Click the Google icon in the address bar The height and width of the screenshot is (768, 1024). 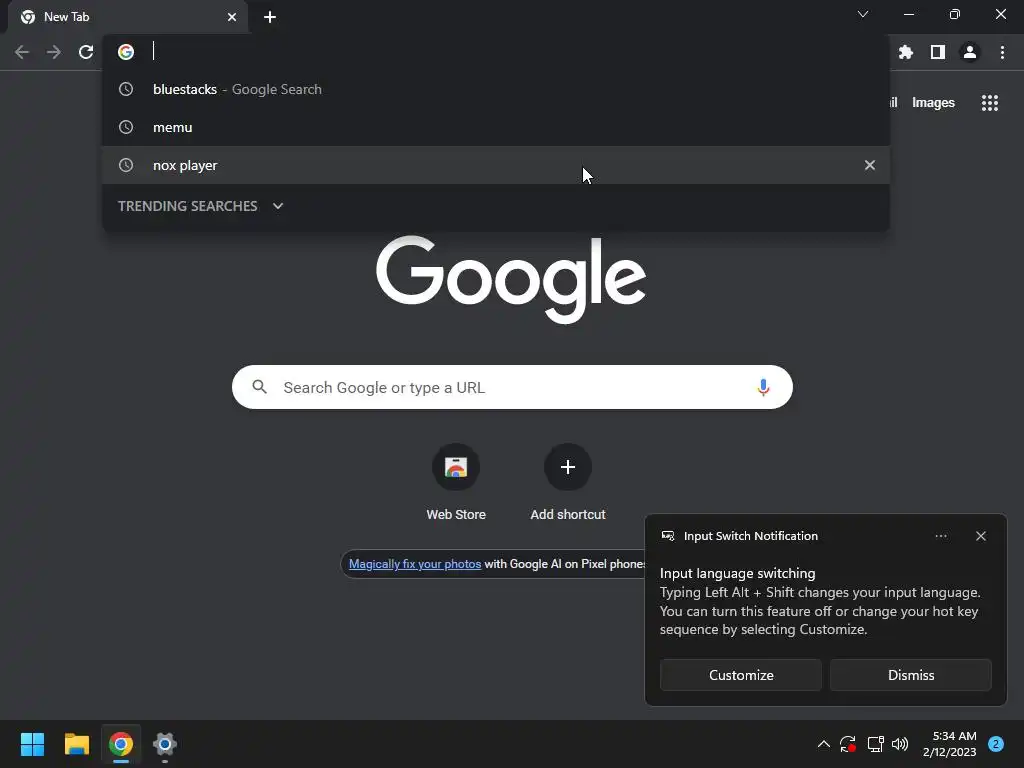click(x=126, y=52)
